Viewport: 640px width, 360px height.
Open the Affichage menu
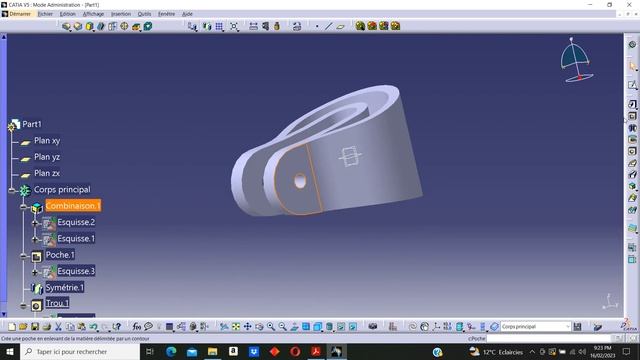click(x=93, y=14)
